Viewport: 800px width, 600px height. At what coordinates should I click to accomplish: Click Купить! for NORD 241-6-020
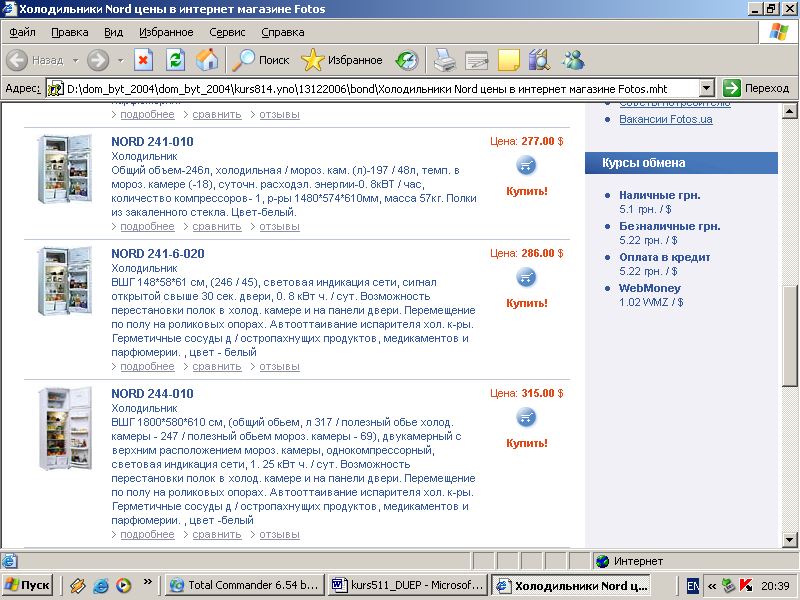pyautogui.click(x=527, y=303)
